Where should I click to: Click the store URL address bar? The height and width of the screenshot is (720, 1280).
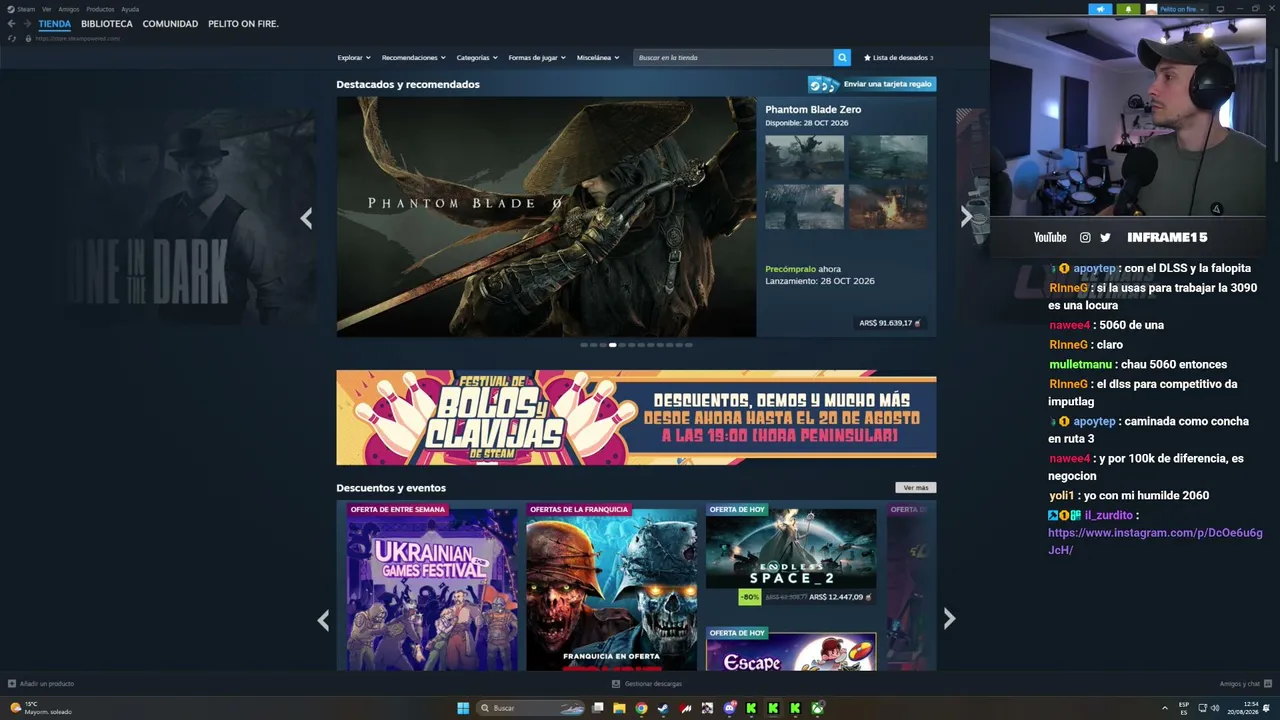click(x=77, y=38)
